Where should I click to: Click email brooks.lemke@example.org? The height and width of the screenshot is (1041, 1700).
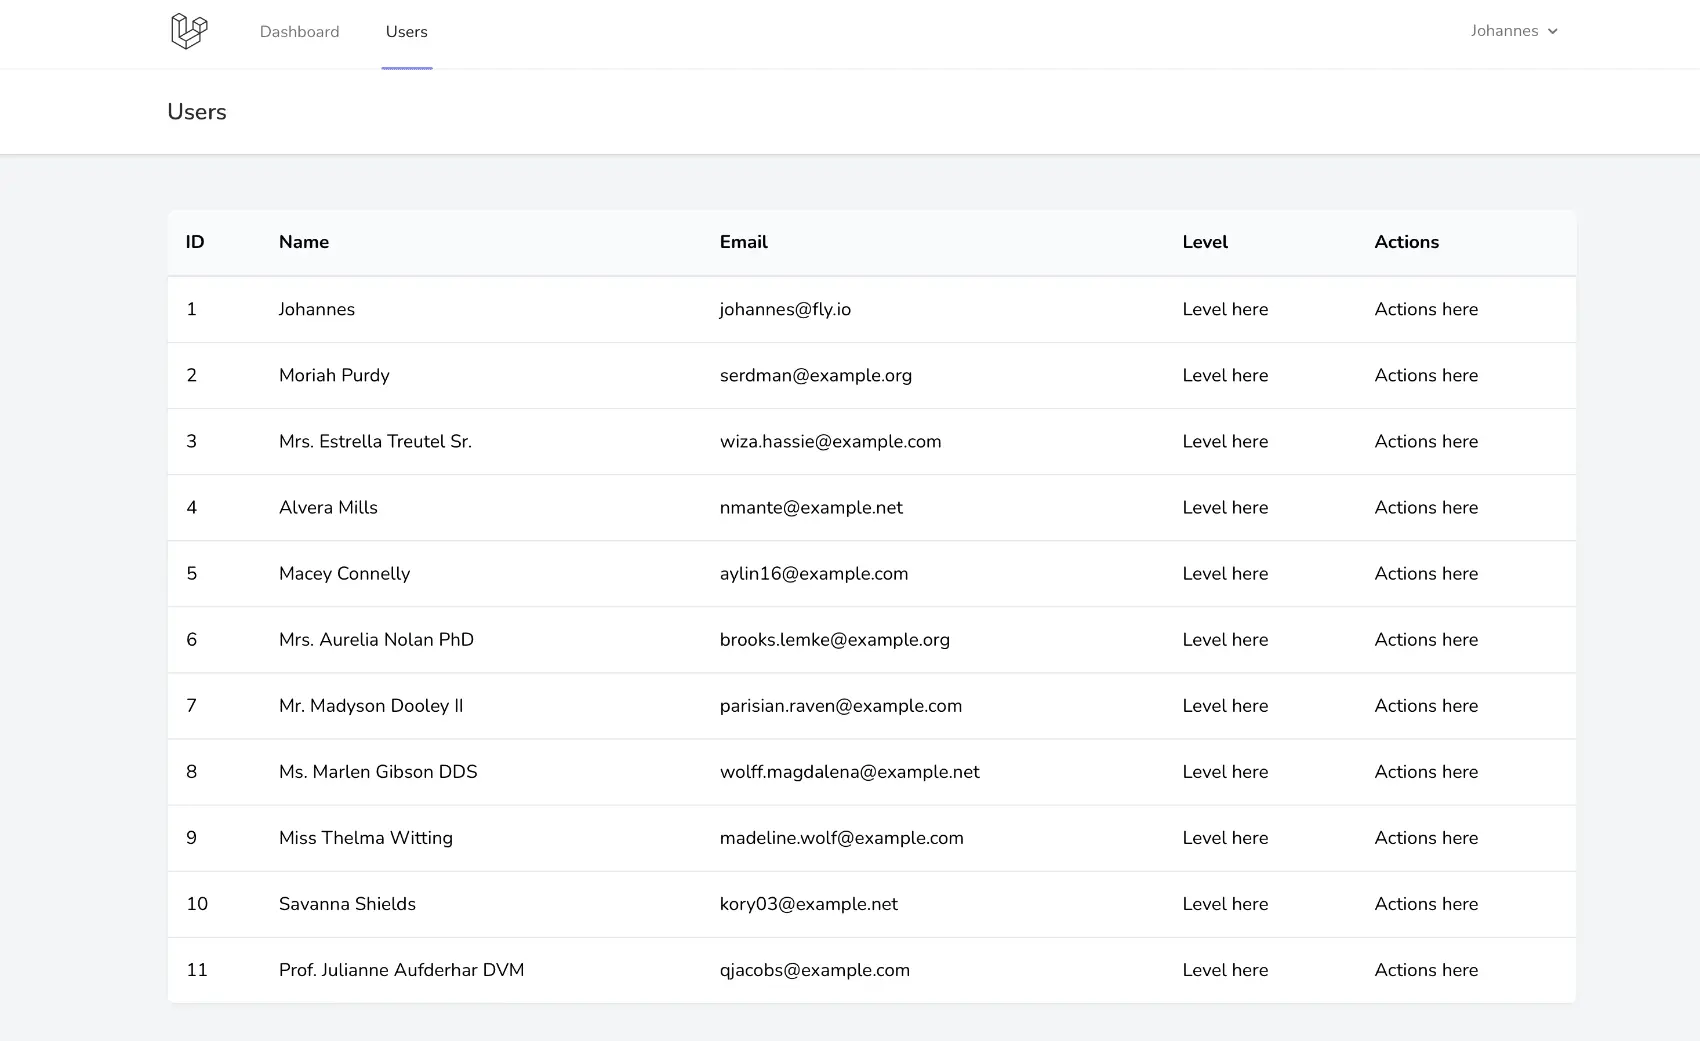coord(834,639)
